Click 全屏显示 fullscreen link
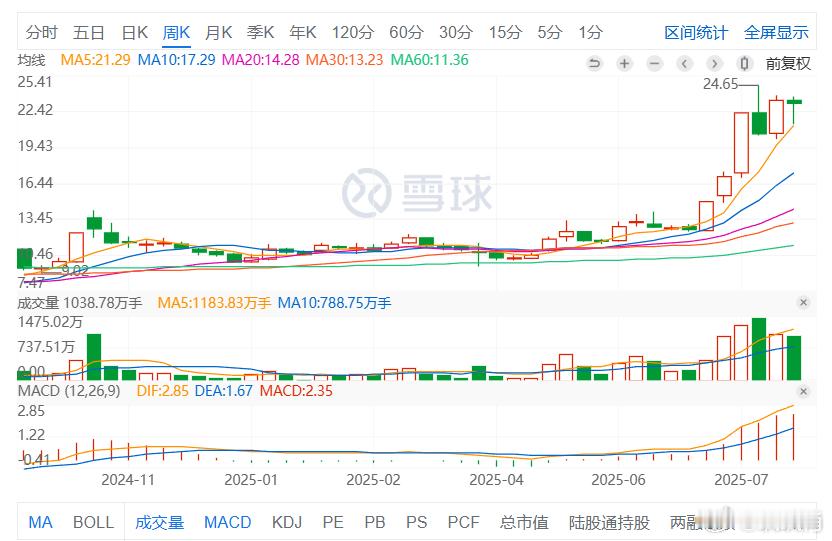The image size is (832, 541). (776, 33)
